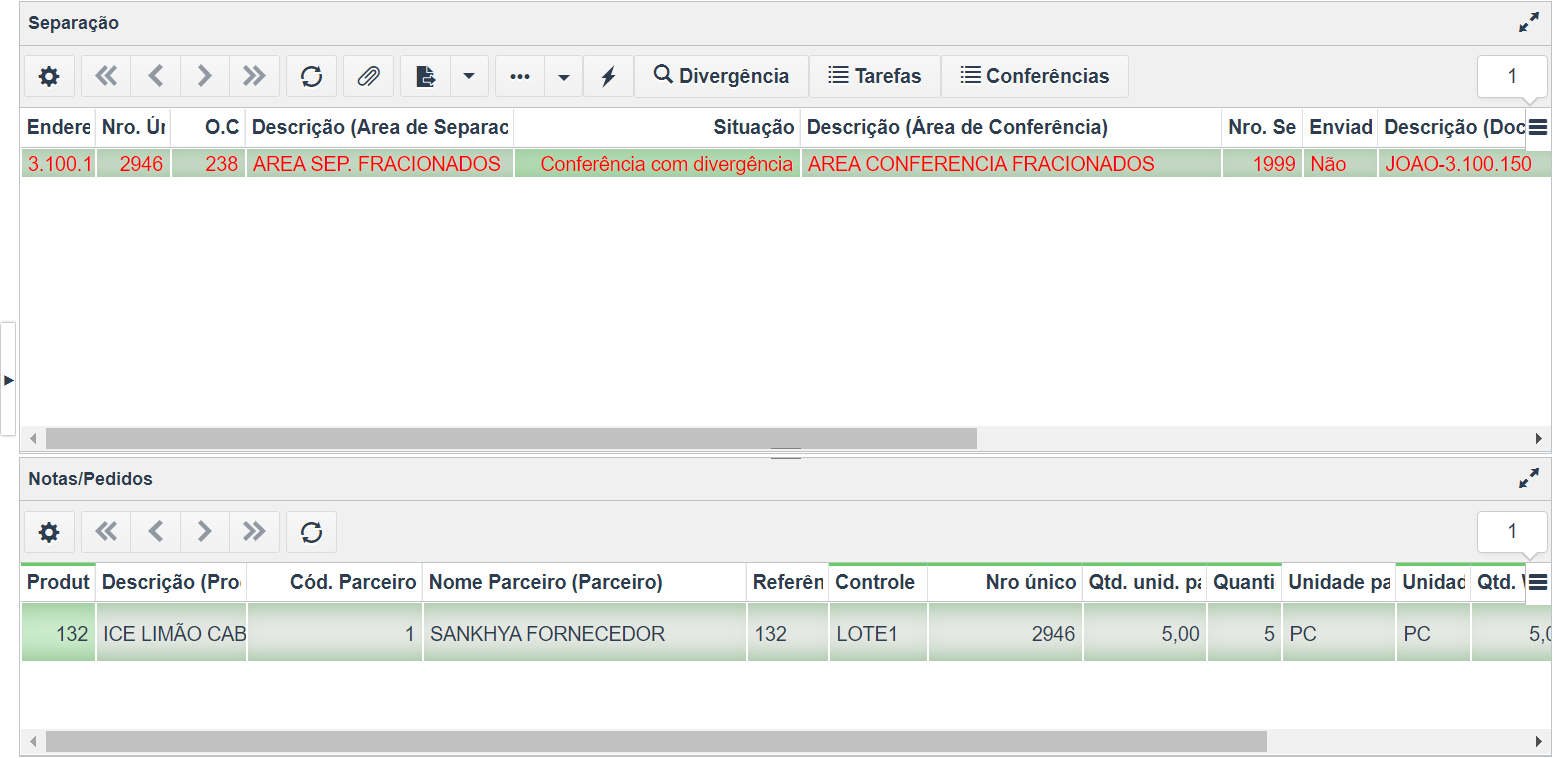Sort by Situação column header

[x=657, y=127]
